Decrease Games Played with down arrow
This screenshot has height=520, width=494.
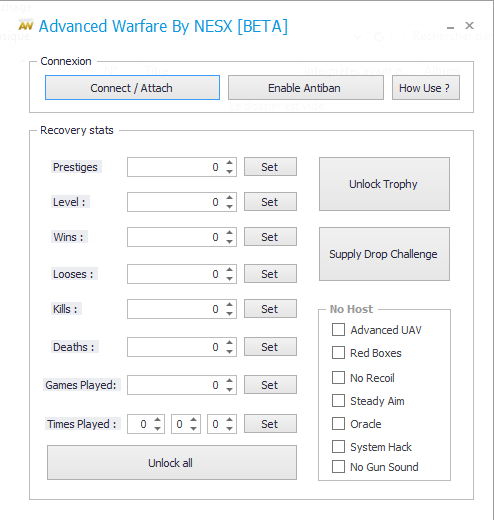click(229, 389)
